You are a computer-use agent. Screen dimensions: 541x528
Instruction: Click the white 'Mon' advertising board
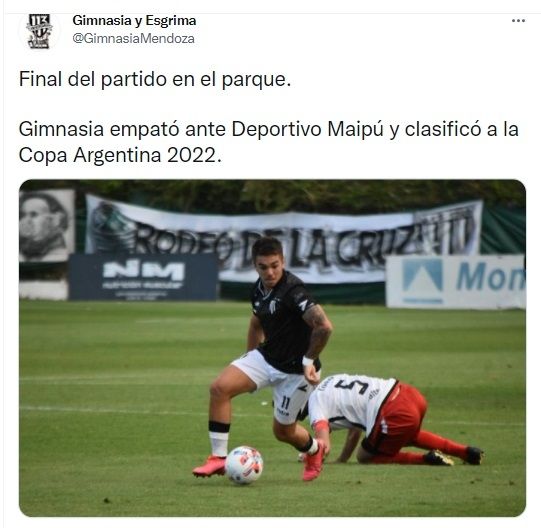coord(455,282)
